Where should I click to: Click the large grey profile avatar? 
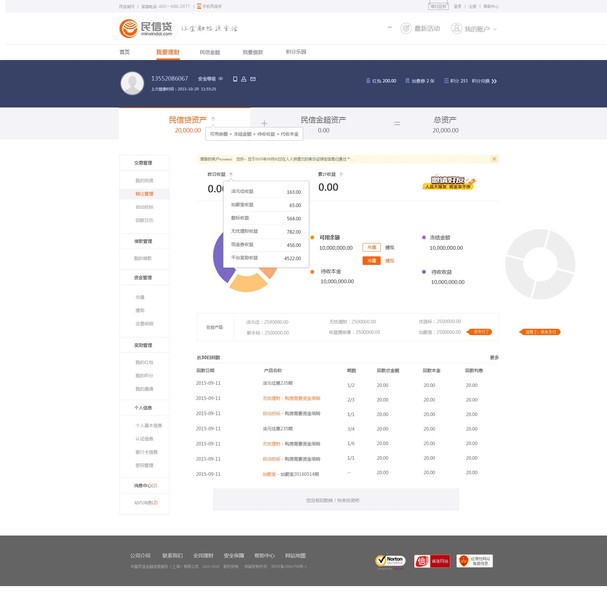coord(132,83)
